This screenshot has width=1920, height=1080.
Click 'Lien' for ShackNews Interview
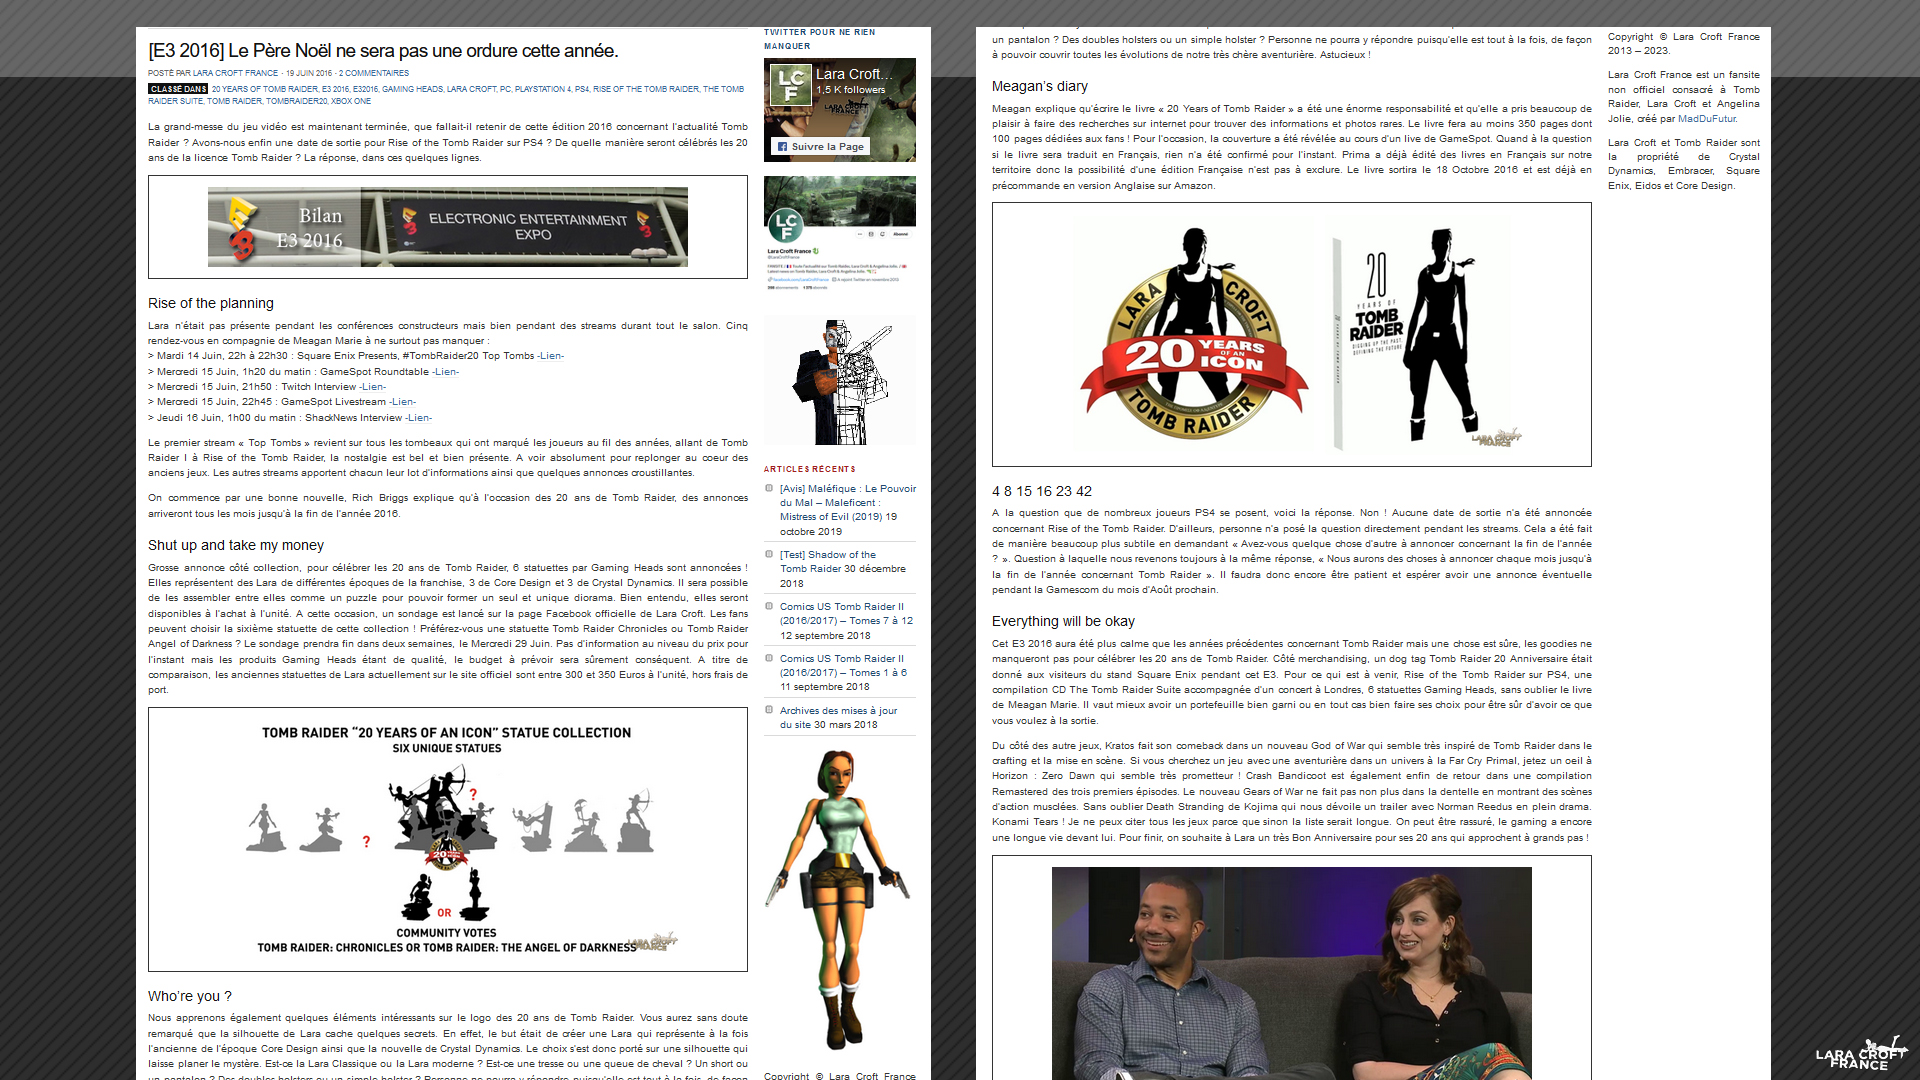point(419,418)
